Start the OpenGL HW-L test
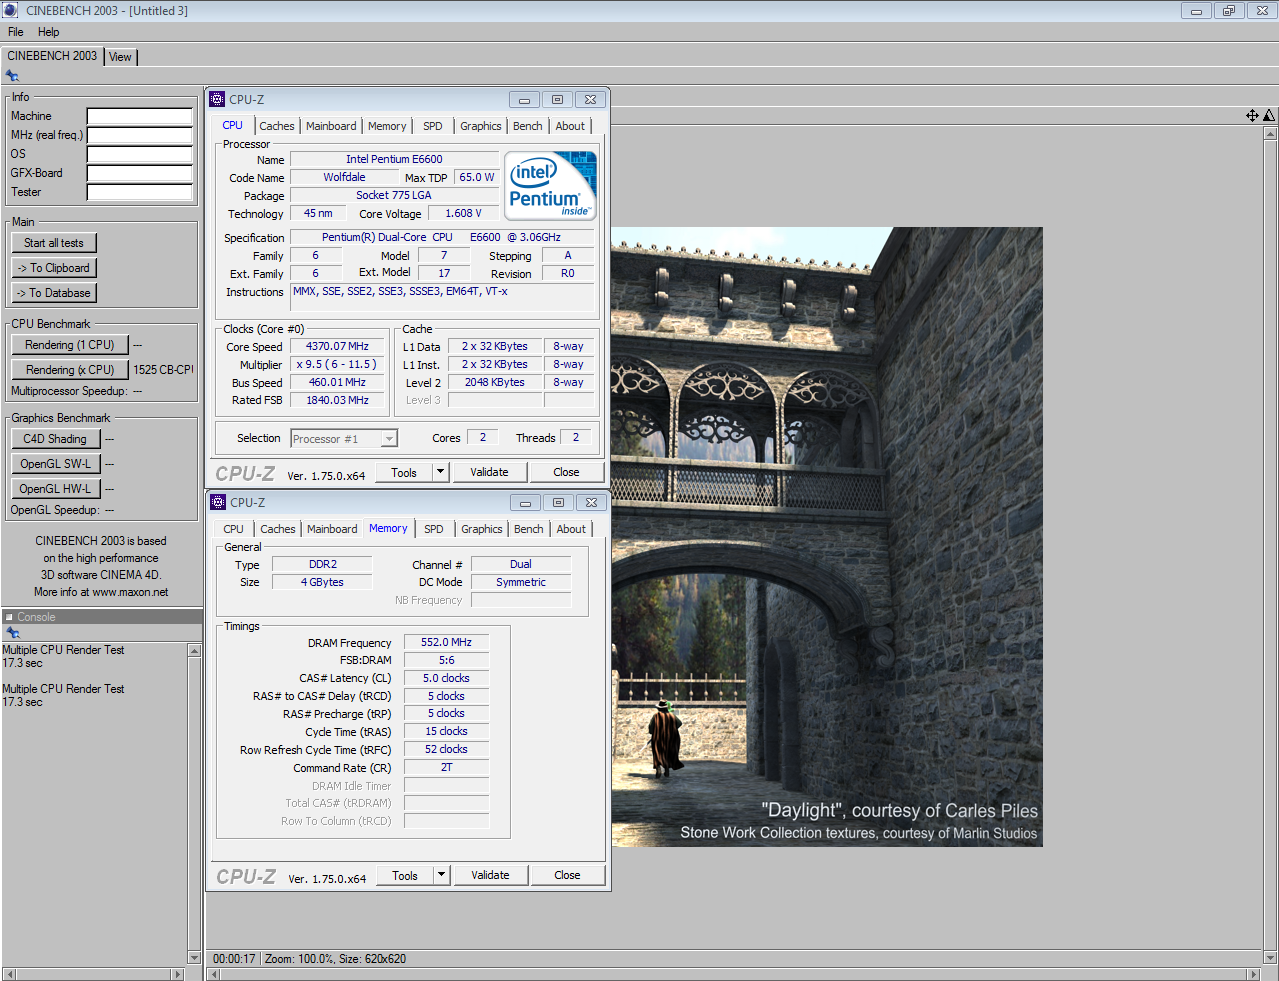 point(55,489)
